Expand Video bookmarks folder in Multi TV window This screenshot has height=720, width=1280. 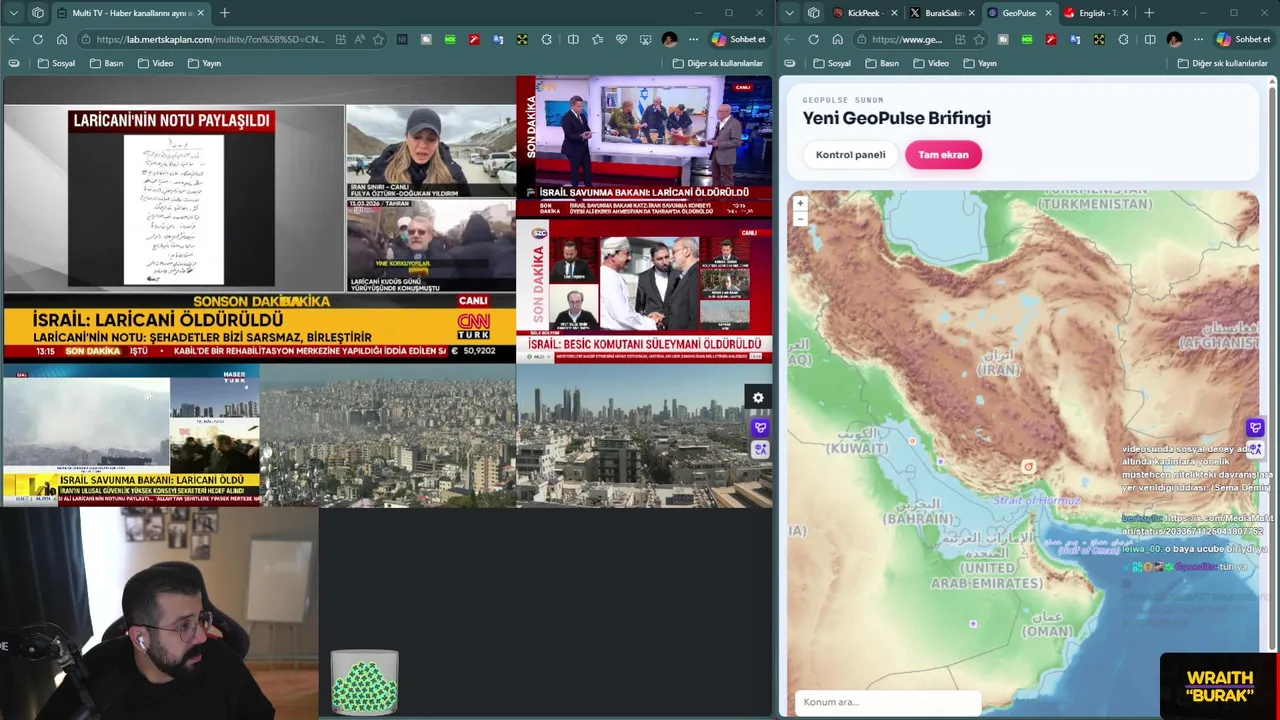[155, 63]
